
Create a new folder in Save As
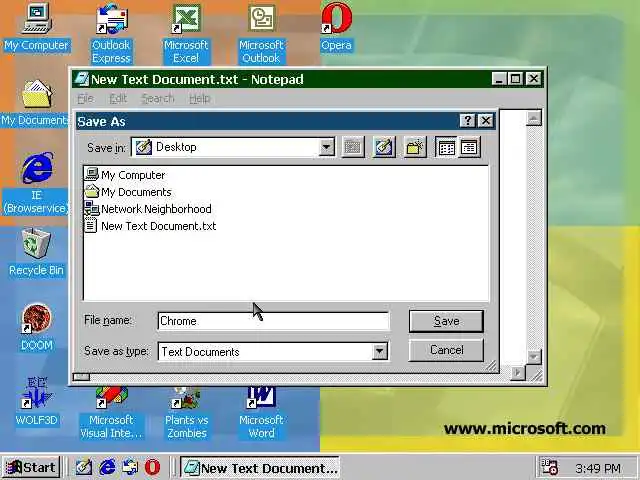point(415,147)
